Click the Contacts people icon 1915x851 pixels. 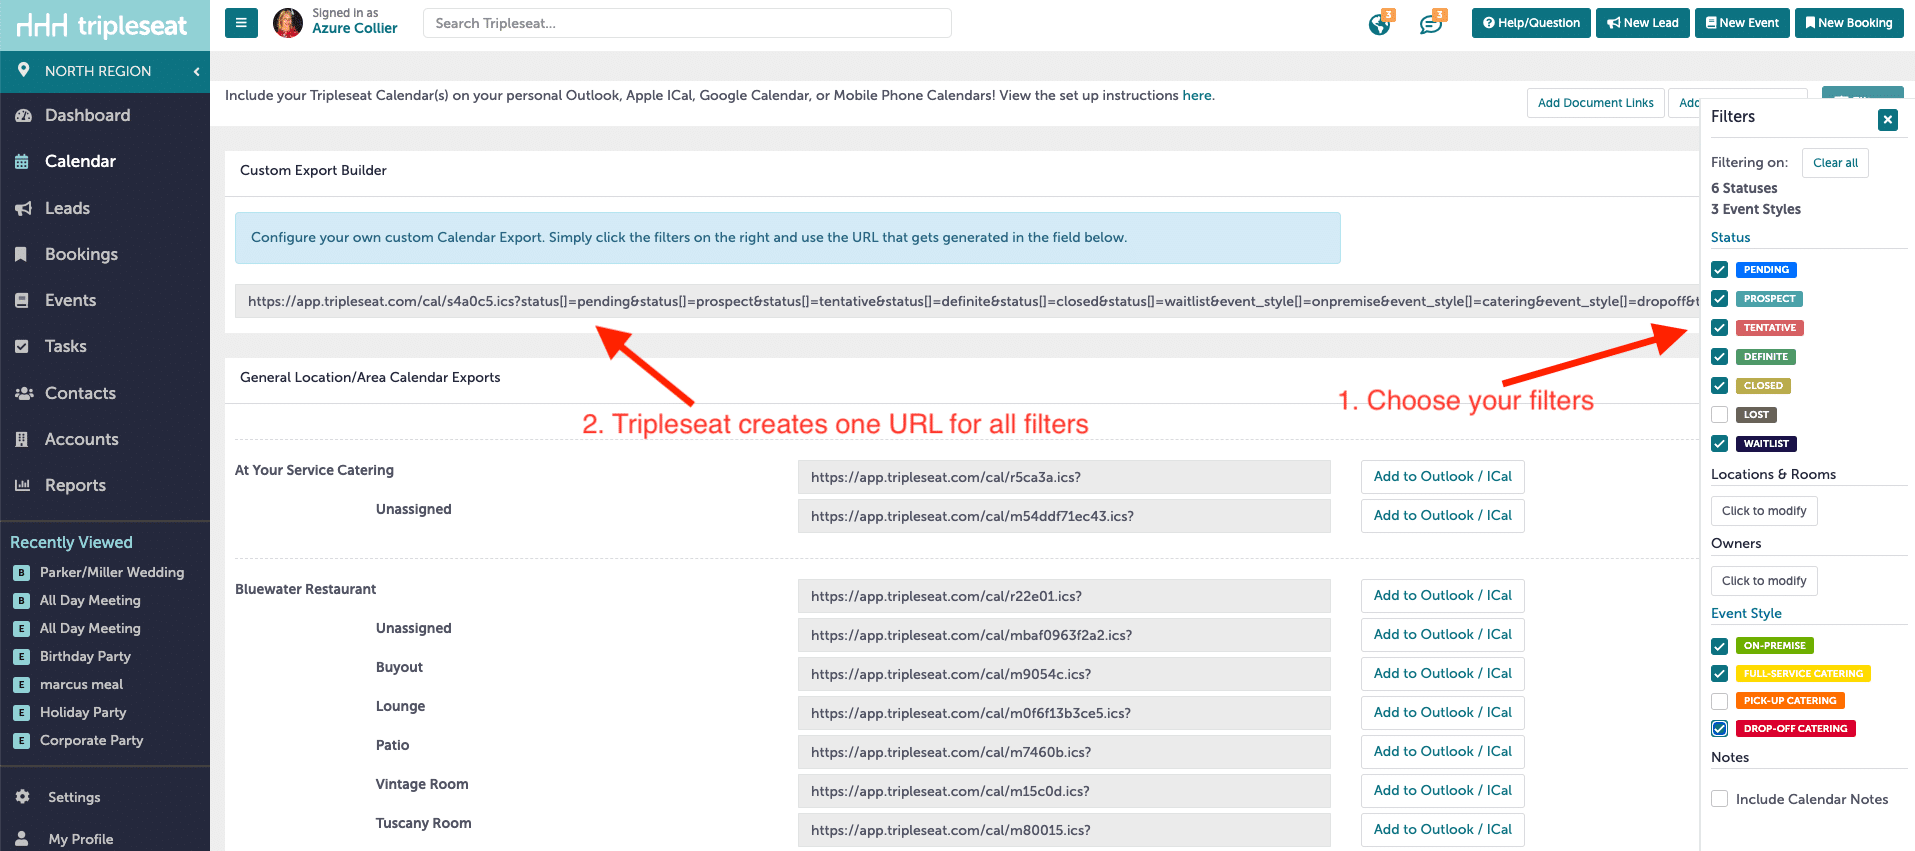[24, 393]
